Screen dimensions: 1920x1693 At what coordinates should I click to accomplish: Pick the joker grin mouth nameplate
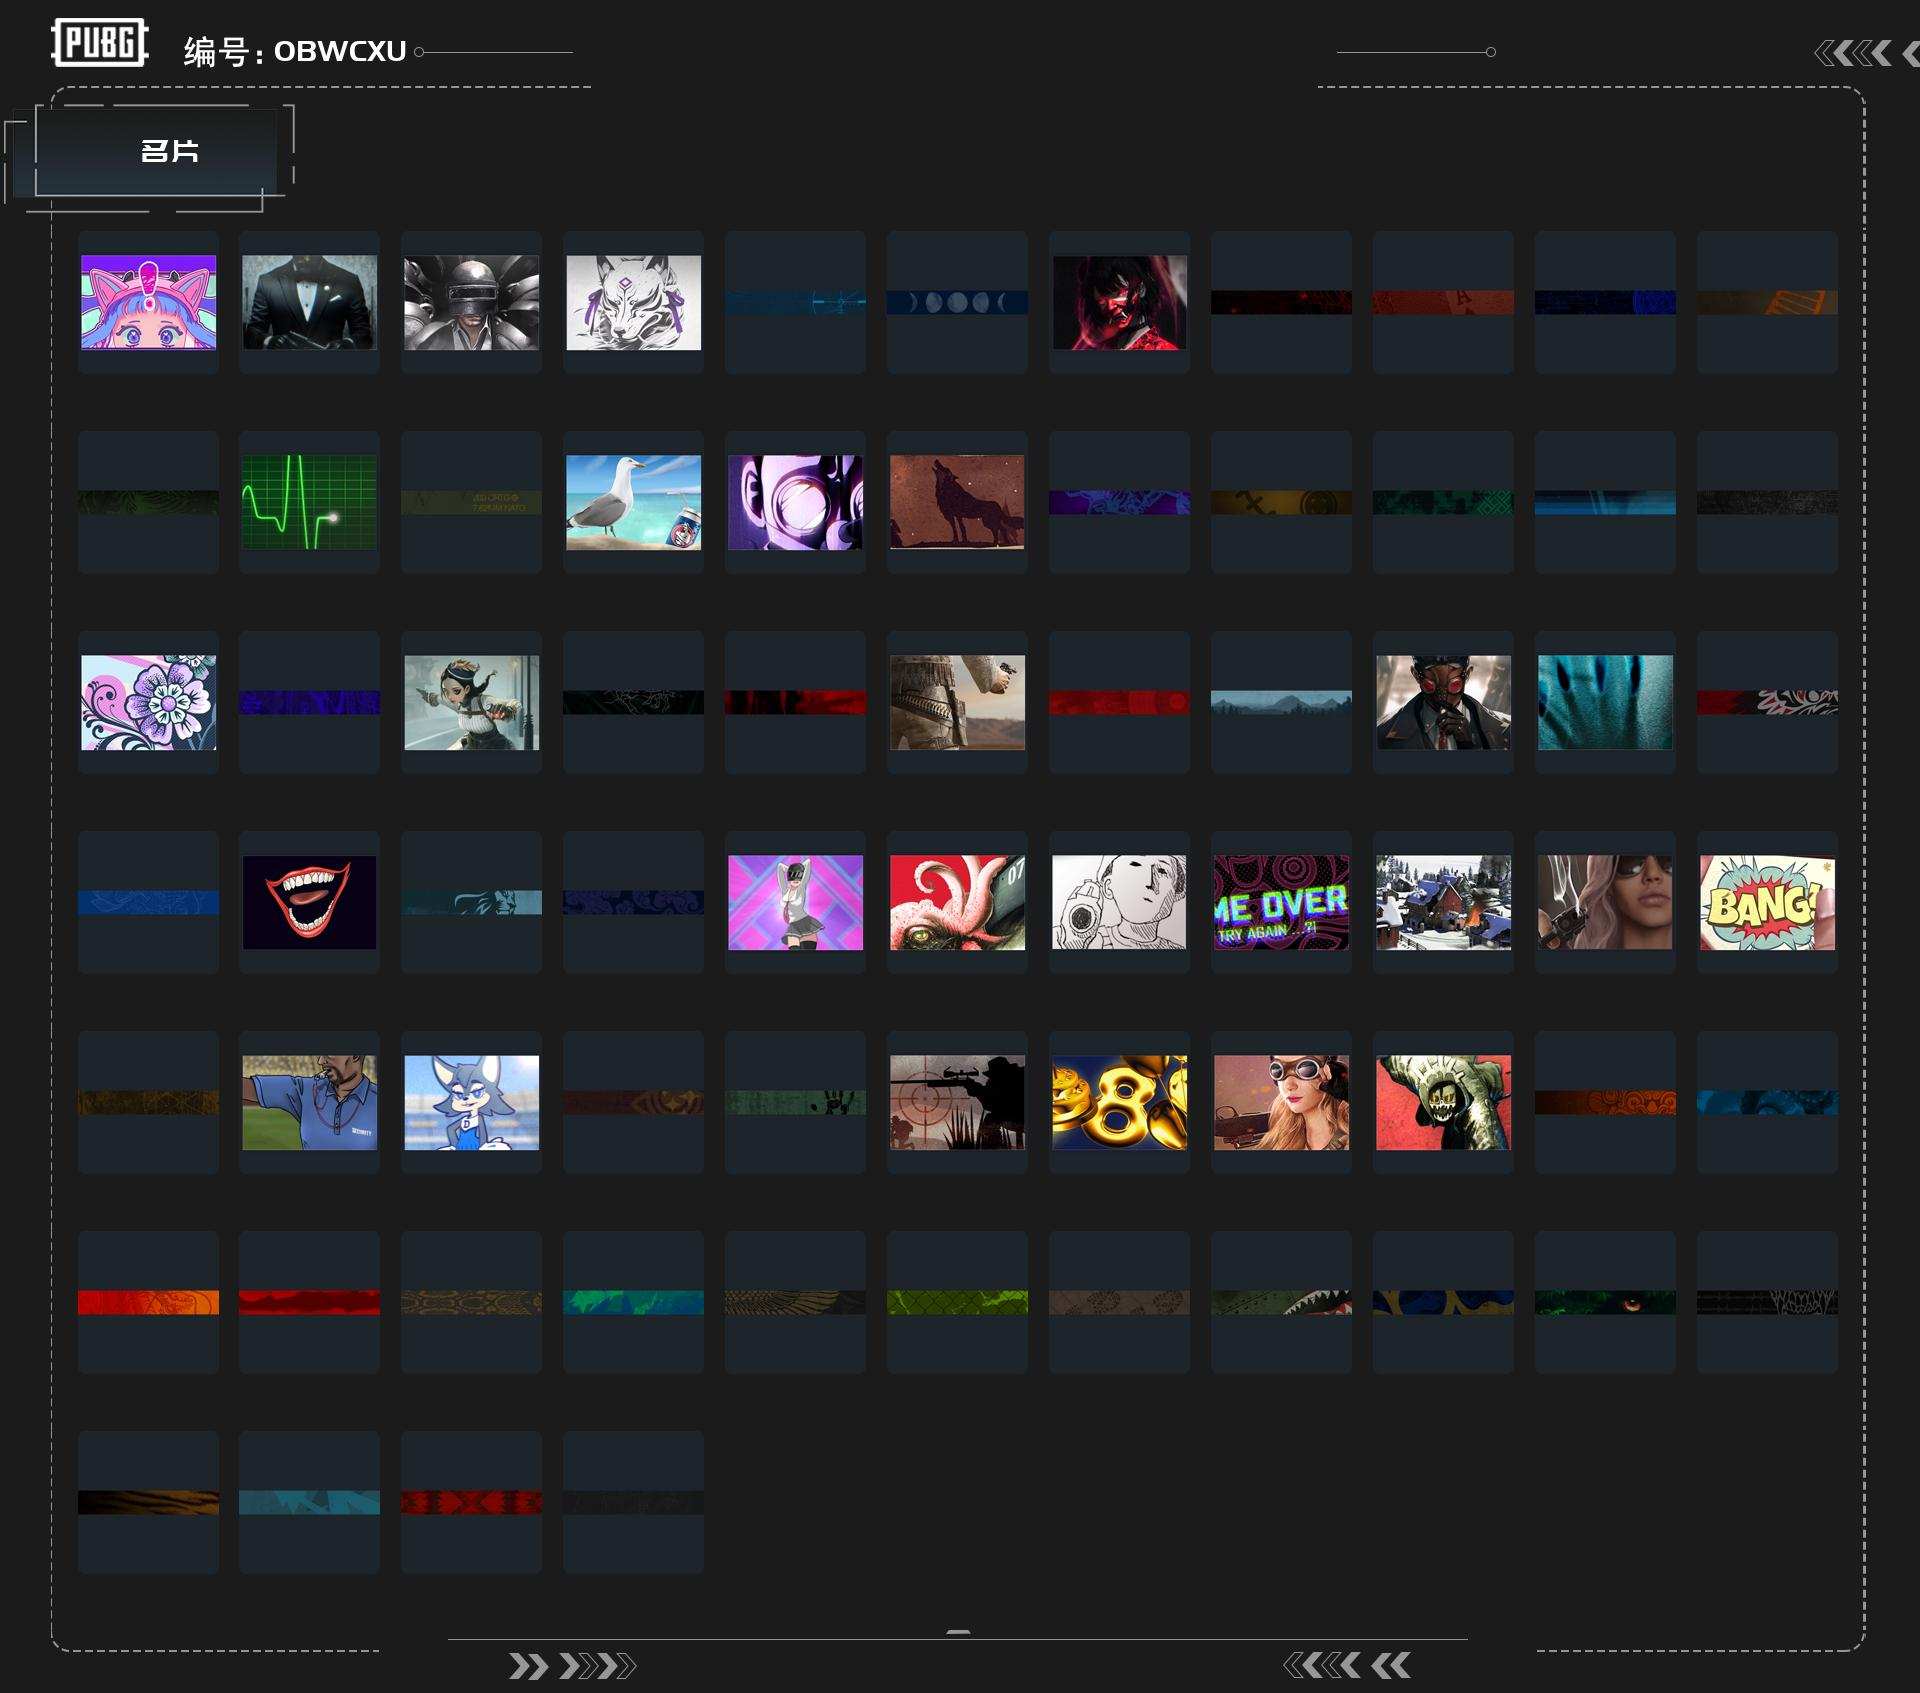click(x=310, y=902)
